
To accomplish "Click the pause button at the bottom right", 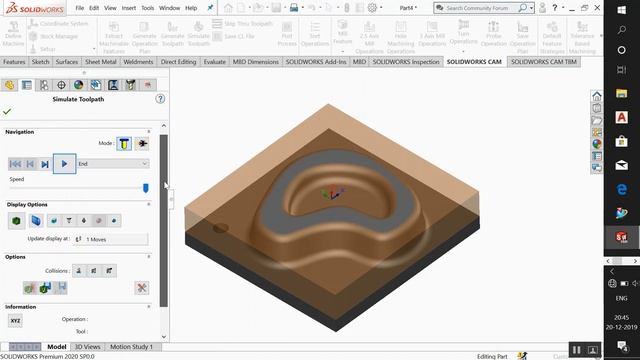I will 576,350.
